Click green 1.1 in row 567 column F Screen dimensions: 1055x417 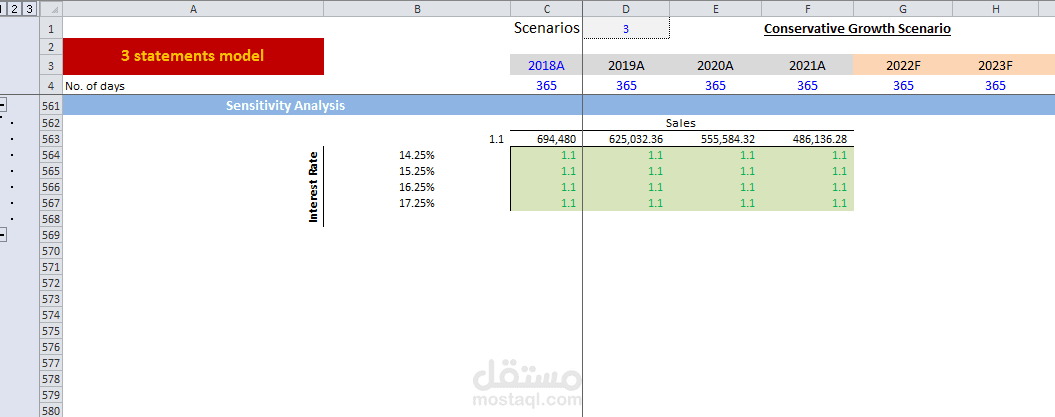click(839, 203)
